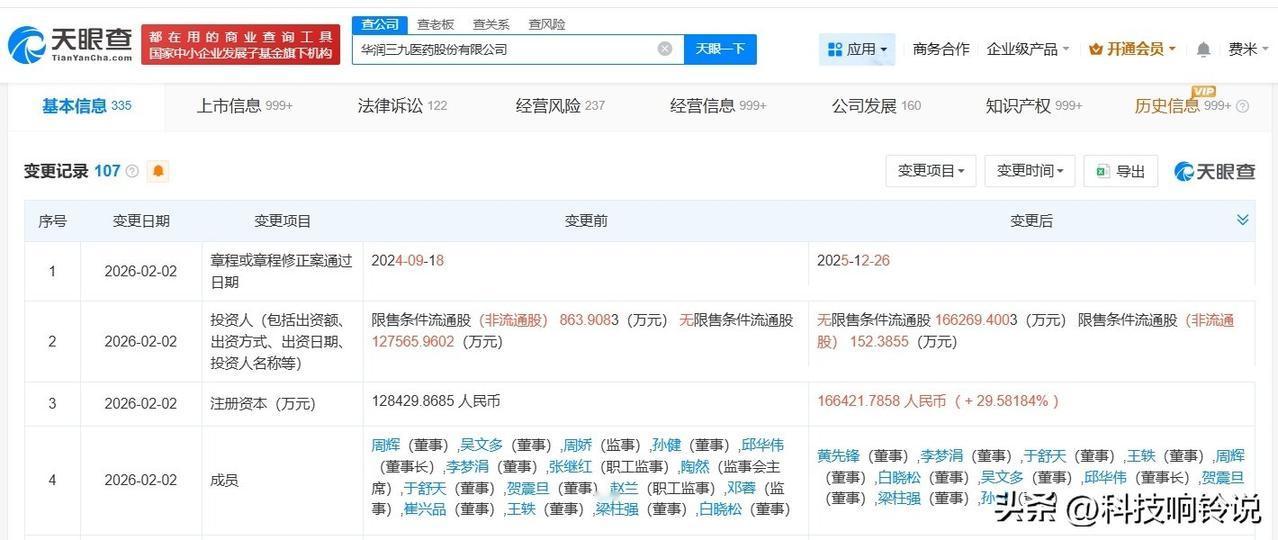Switch to the 公司发展 tab

(x=876, y=106)
